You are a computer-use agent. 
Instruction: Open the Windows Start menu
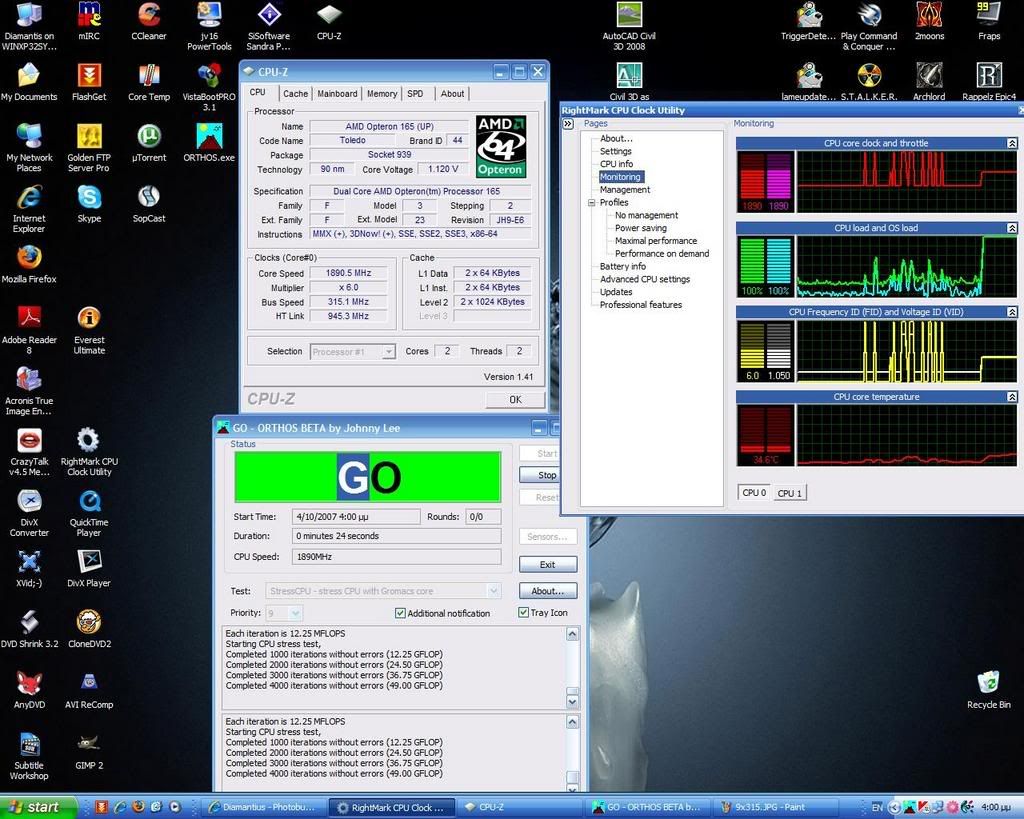tap(37, 807)
